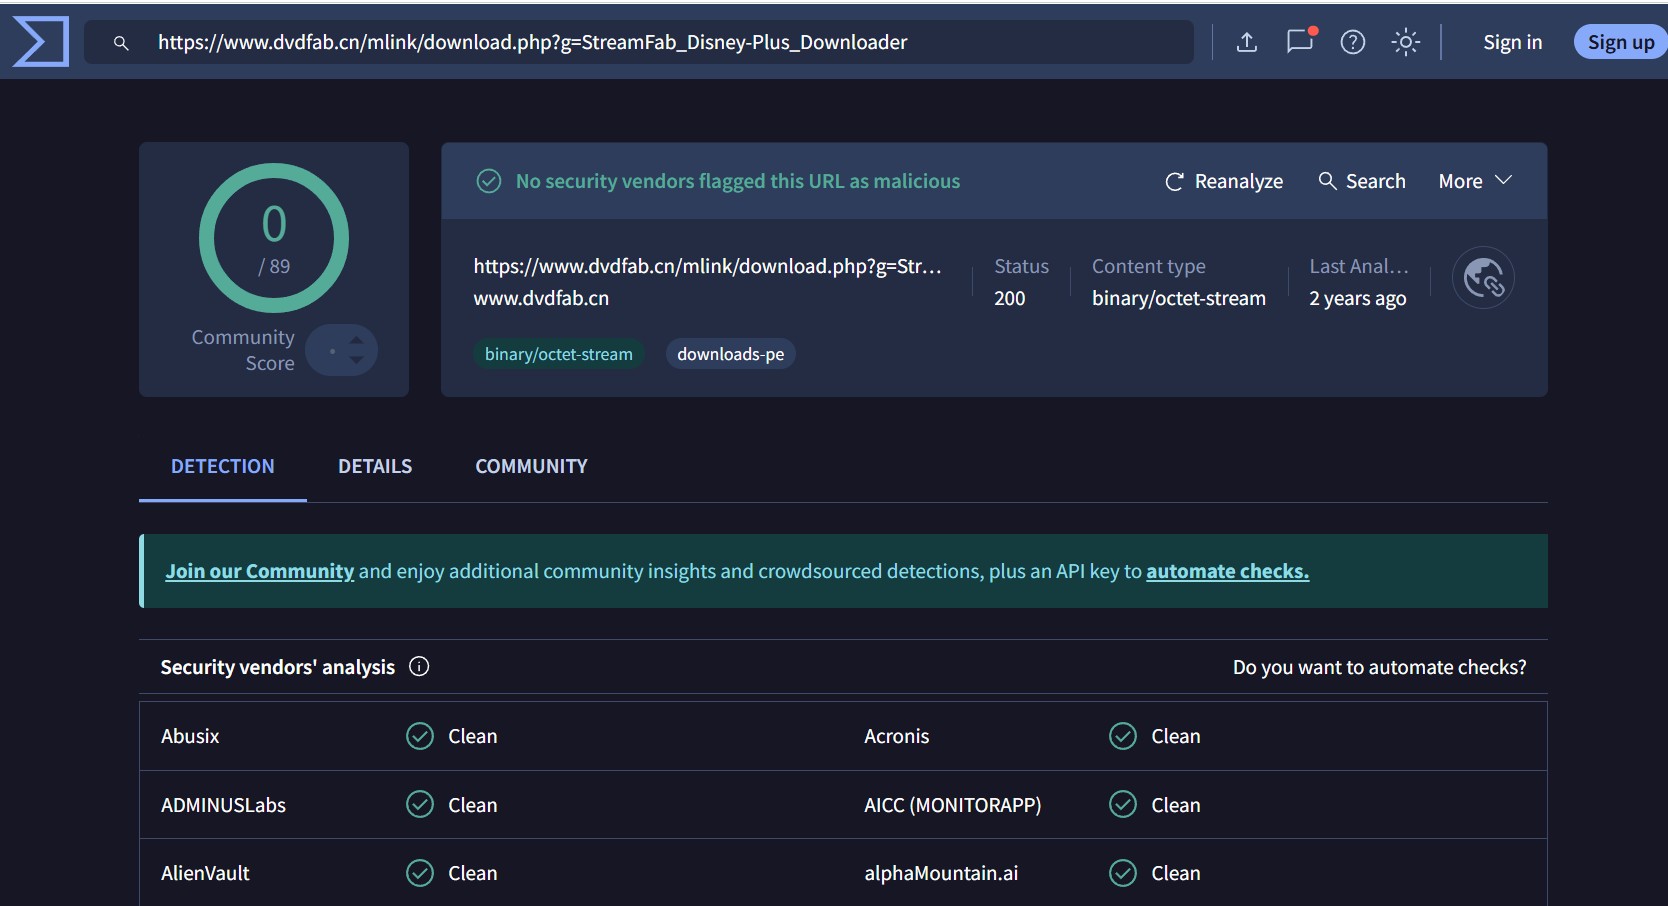Click the Sign in link
Image resolution: width=1668 pixels, height=906 pixels.
click(x=1512, y=42)
